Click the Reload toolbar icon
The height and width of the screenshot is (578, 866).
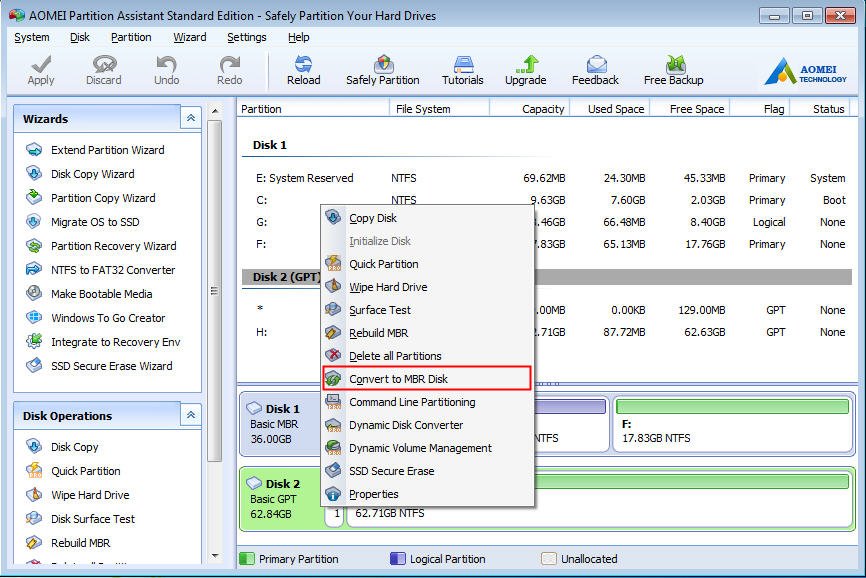(x=303, y=70)
